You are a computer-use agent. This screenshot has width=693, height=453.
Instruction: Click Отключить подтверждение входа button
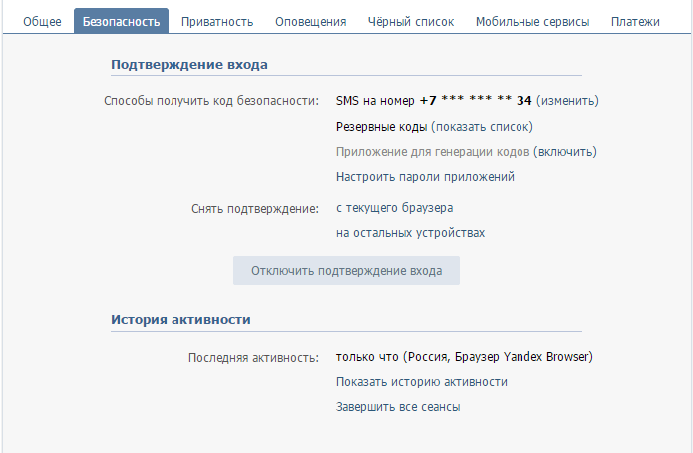pos(346,270)
